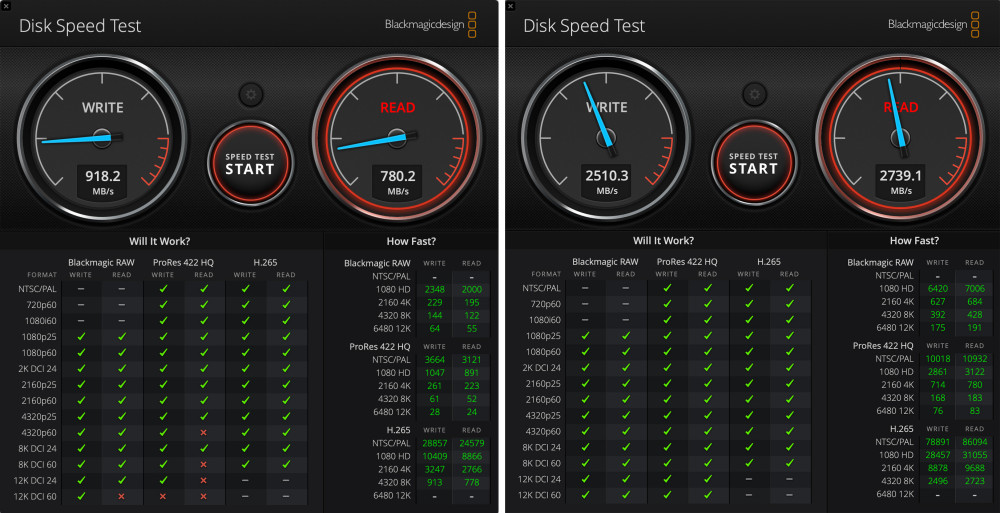Select the 780.2 read speed readout

tap(398, 176)
